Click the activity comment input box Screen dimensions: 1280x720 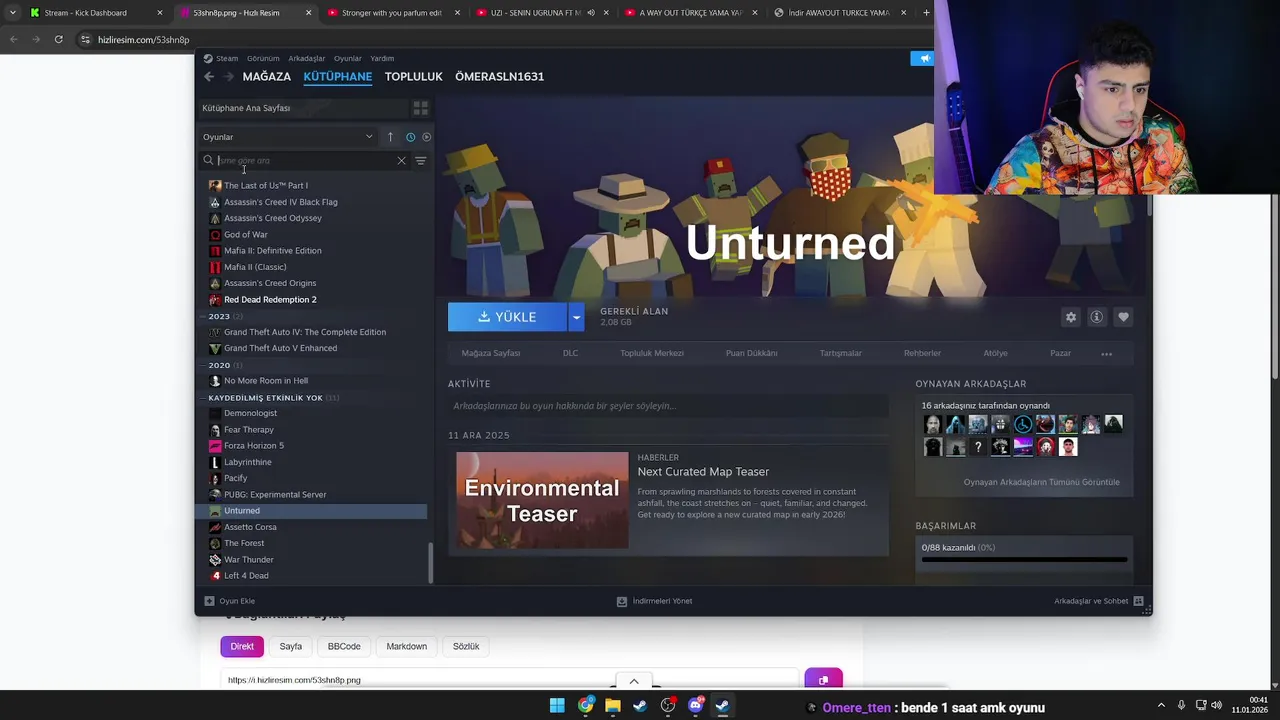(x=668, y=406)
